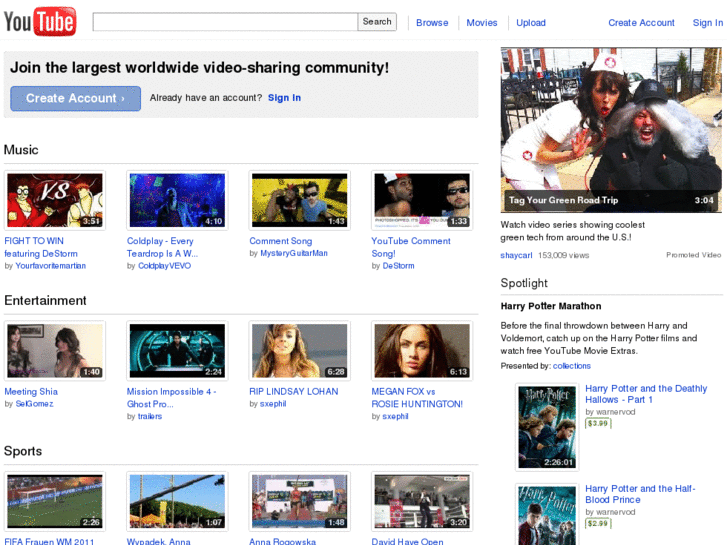
Task: Click collections link in Spotlight
Action: click(x=572, y=366)
